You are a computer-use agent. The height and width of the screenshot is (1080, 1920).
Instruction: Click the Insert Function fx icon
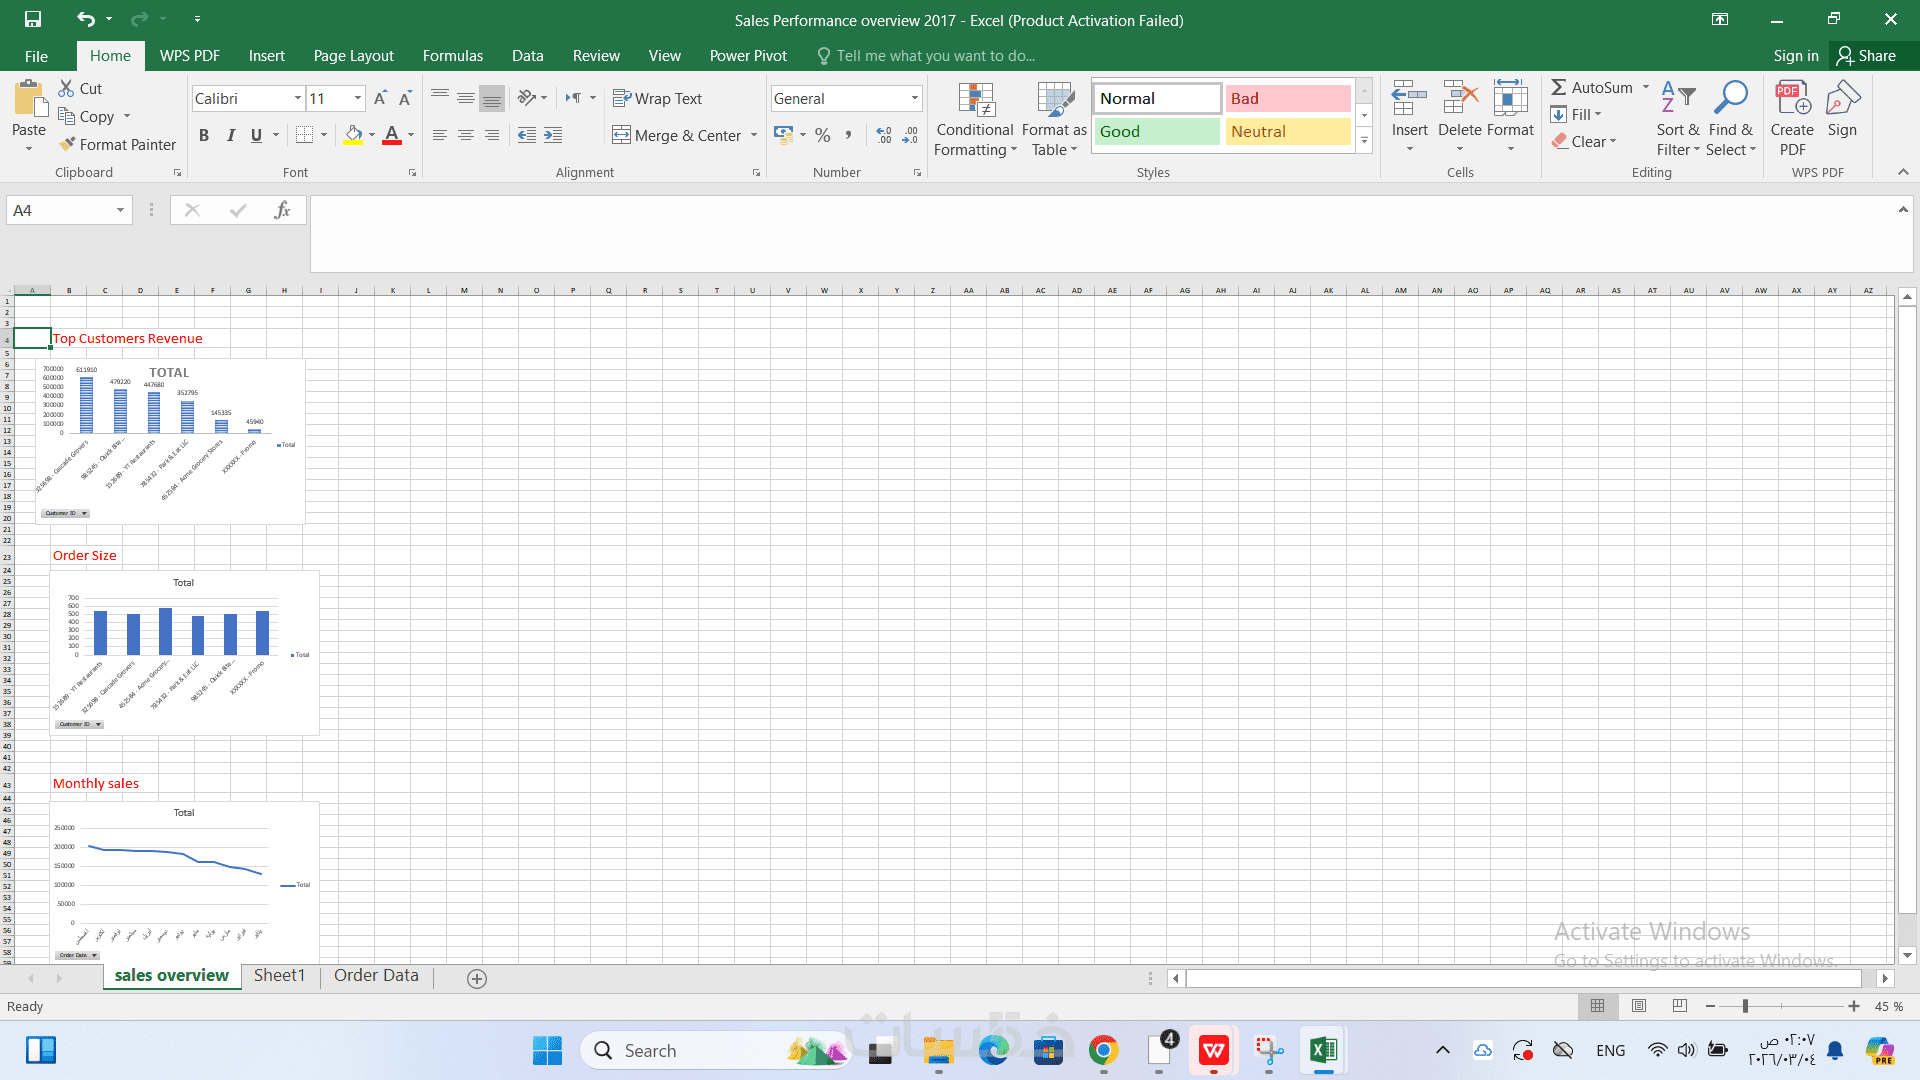point(282,210)
